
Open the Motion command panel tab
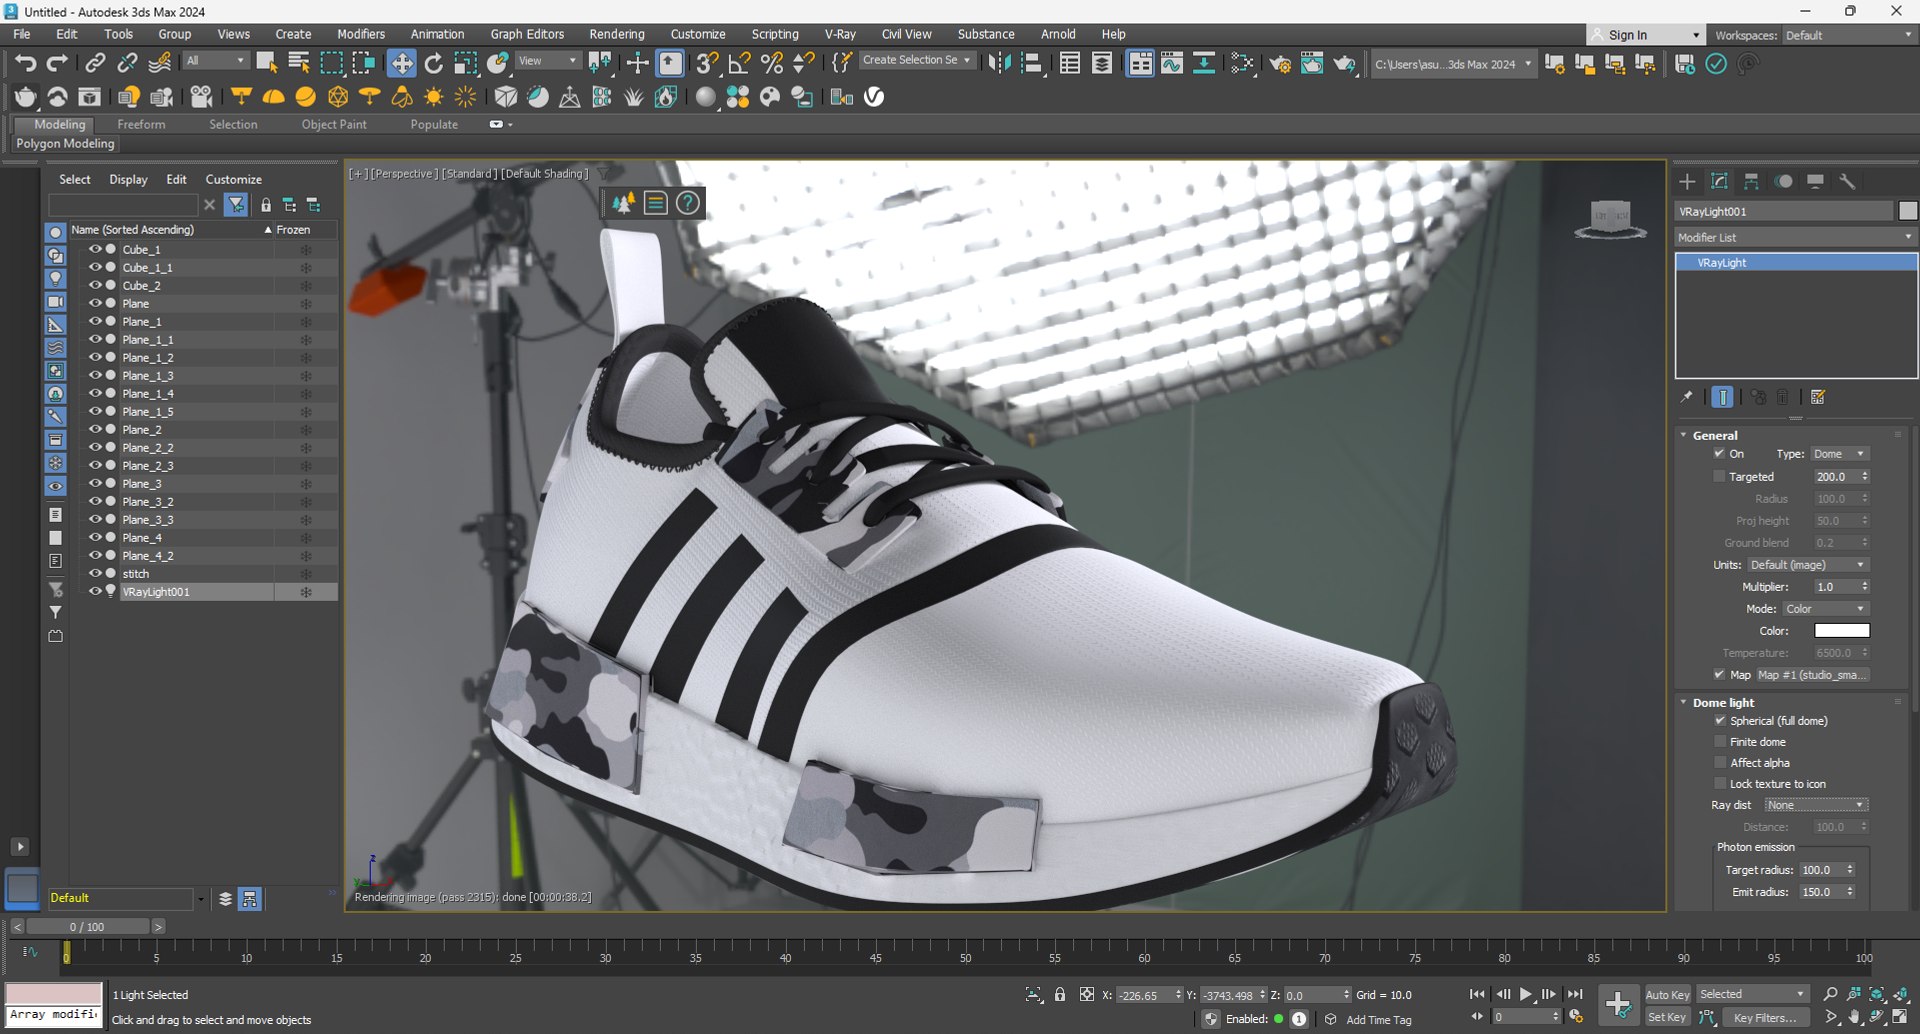tap(1783, 181)
